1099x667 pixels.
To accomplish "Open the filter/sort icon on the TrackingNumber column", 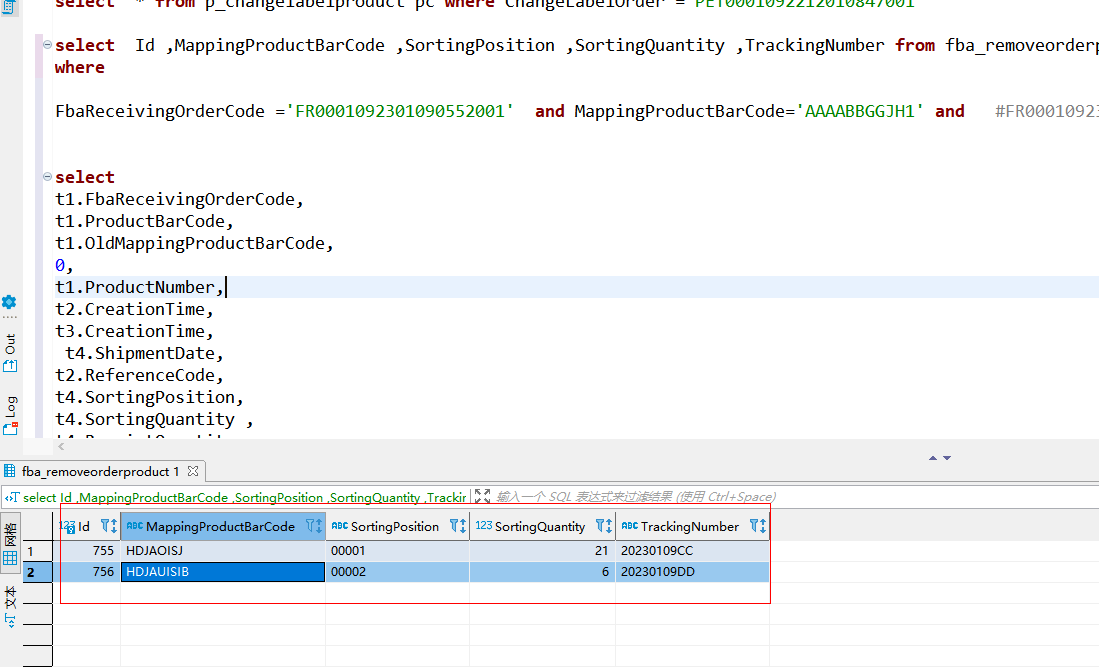I will (x=758, y=526).
